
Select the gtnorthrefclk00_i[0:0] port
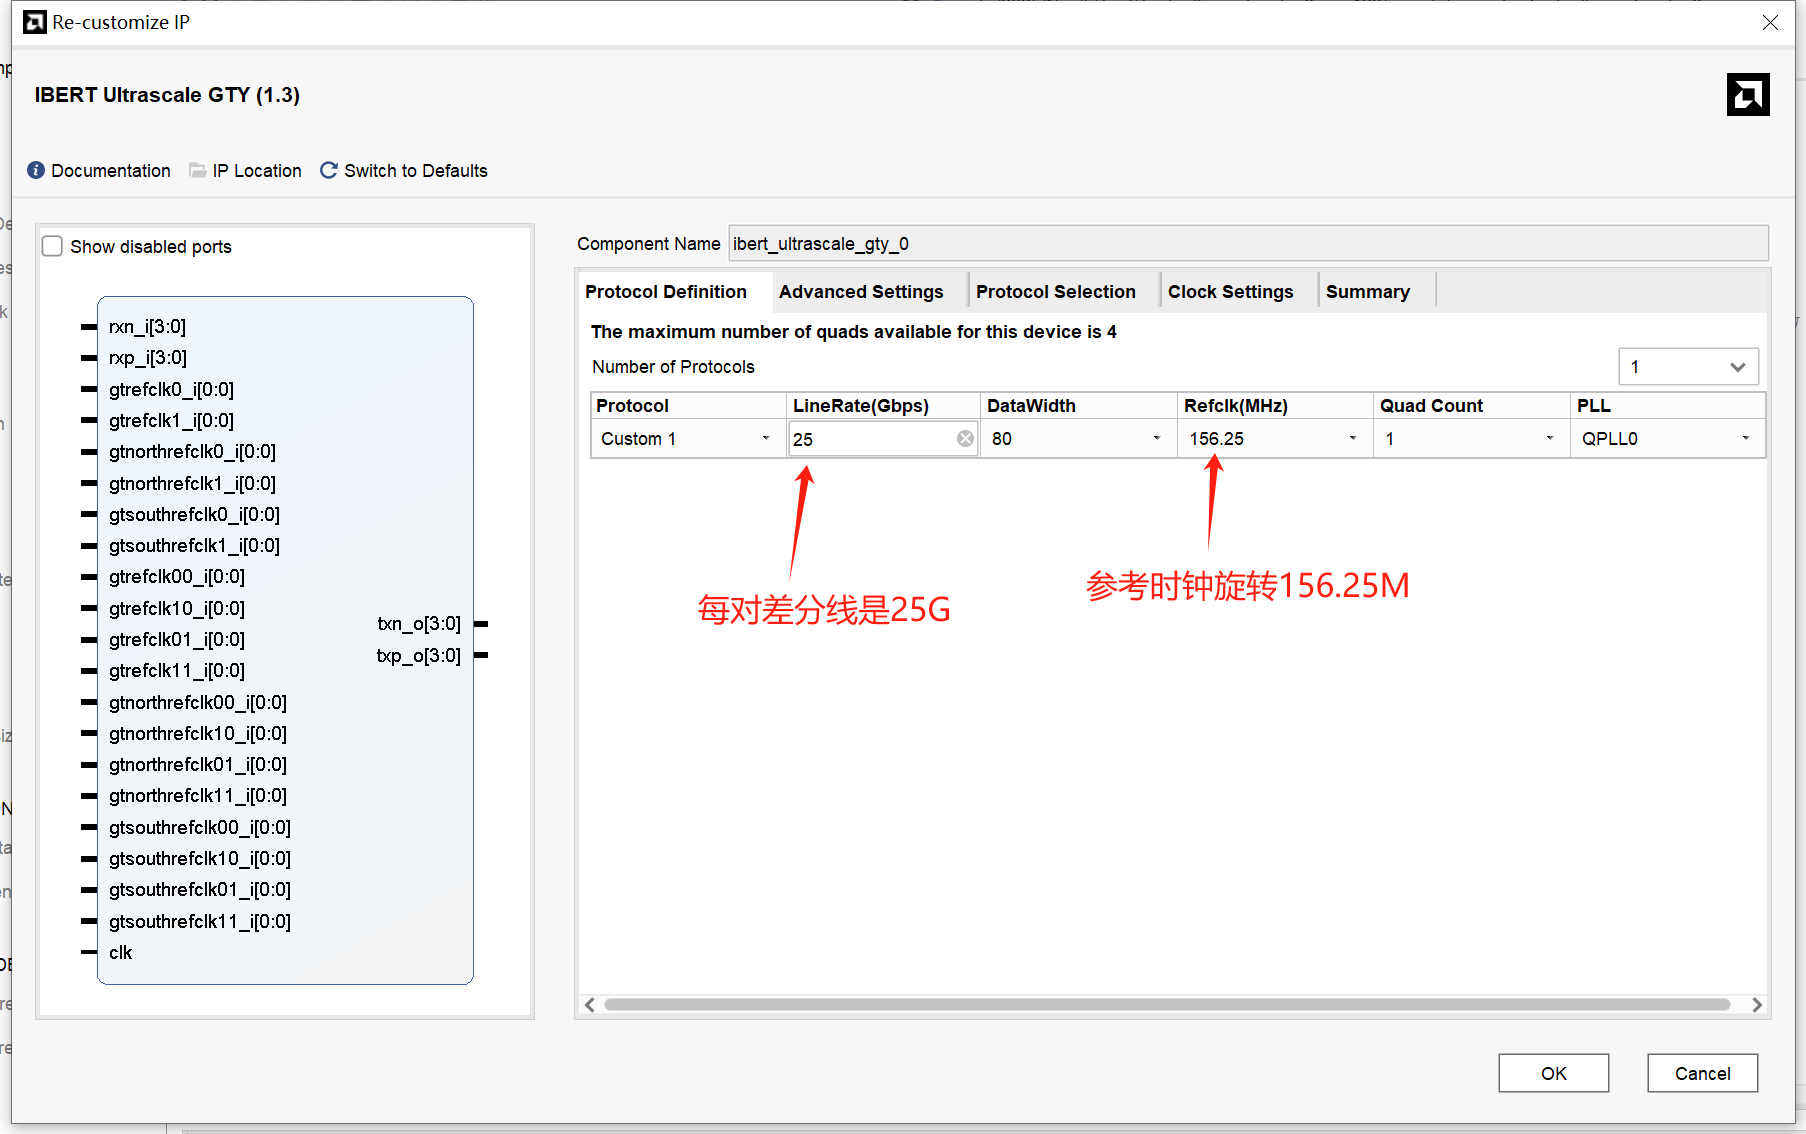tap(198, 702)
